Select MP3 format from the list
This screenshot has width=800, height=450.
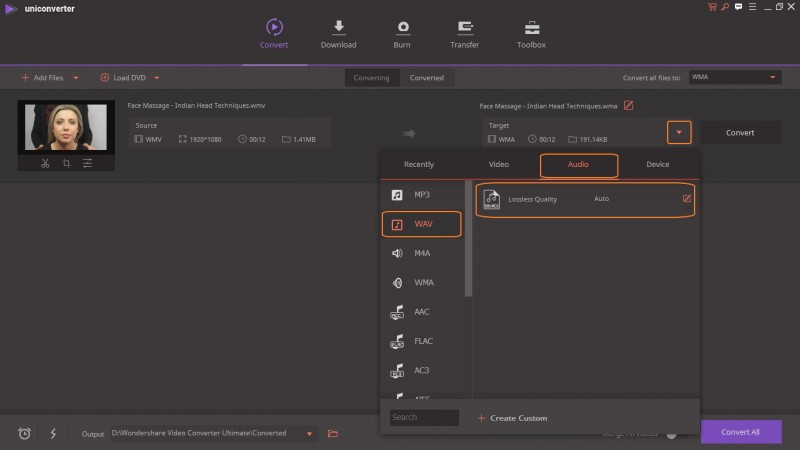[x=421, y=194]
